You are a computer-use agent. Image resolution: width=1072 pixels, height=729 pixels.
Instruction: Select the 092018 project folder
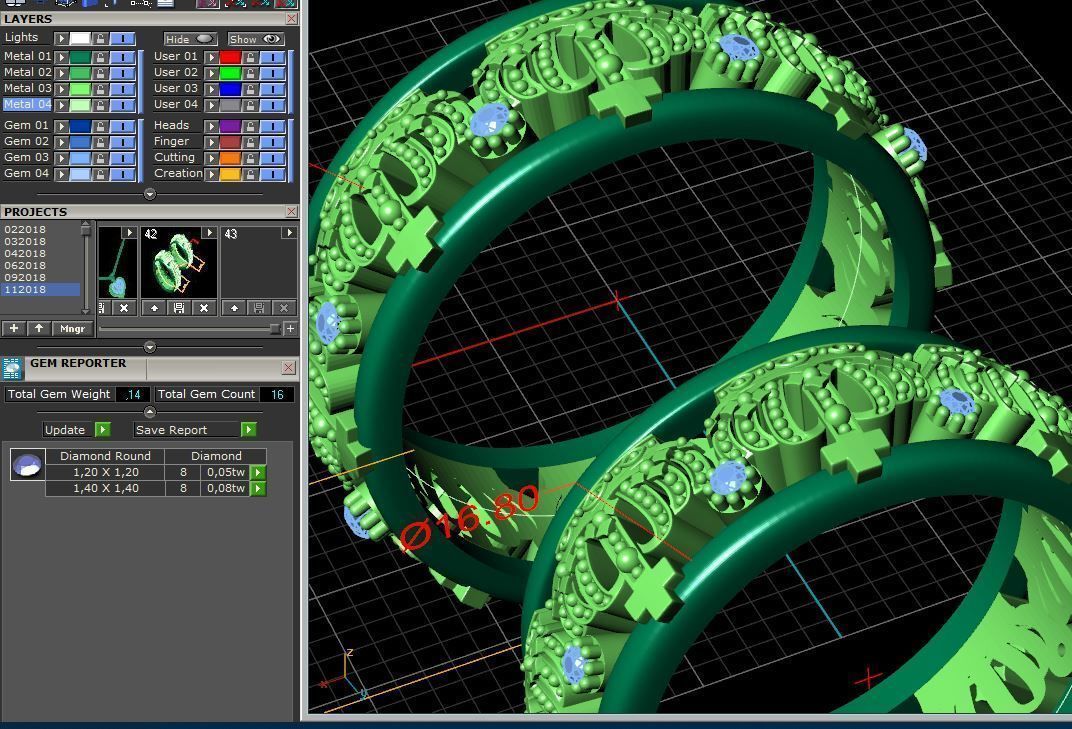click(x=25, y=278)
